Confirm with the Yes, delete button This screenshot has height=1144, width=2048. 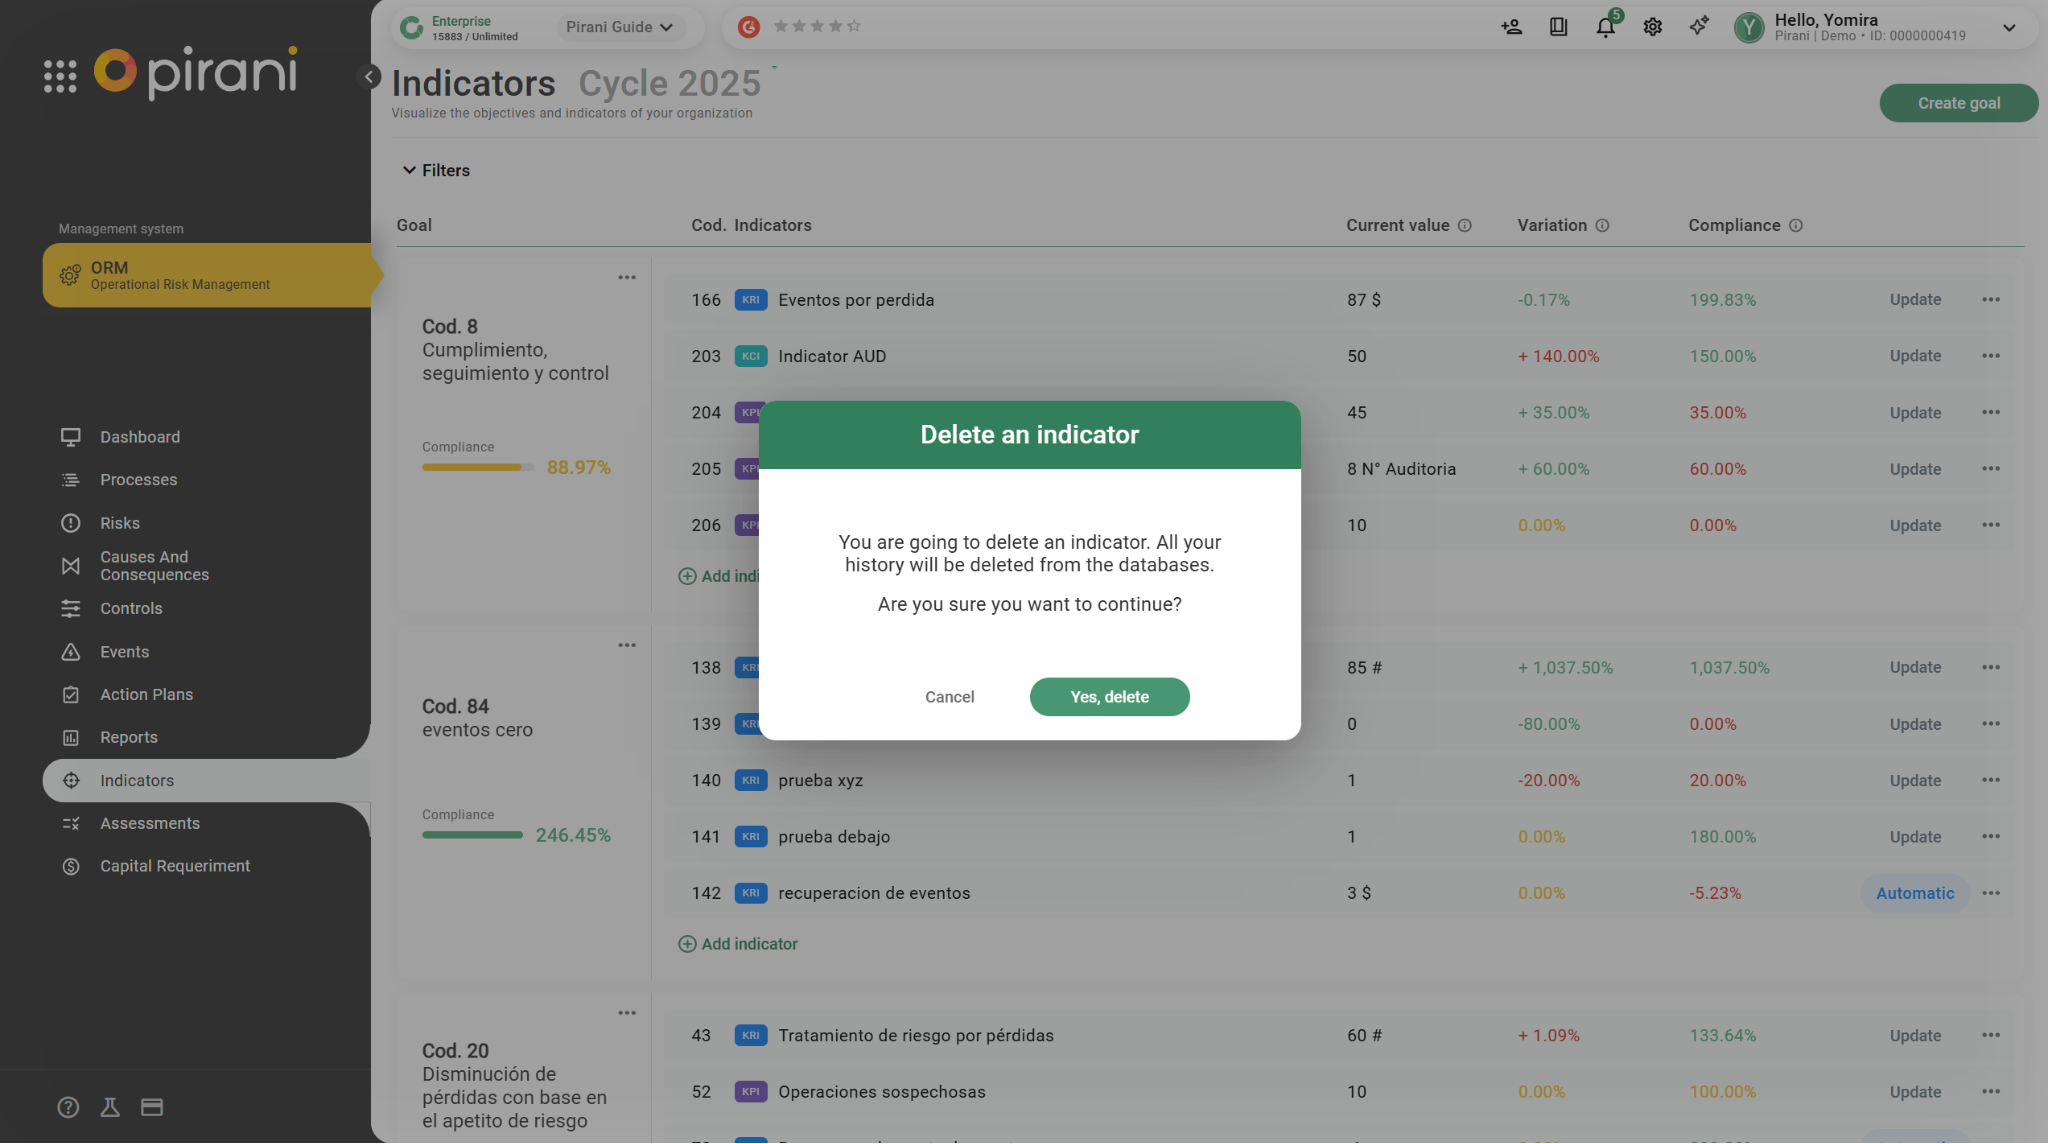click(x=1109, y=697)
